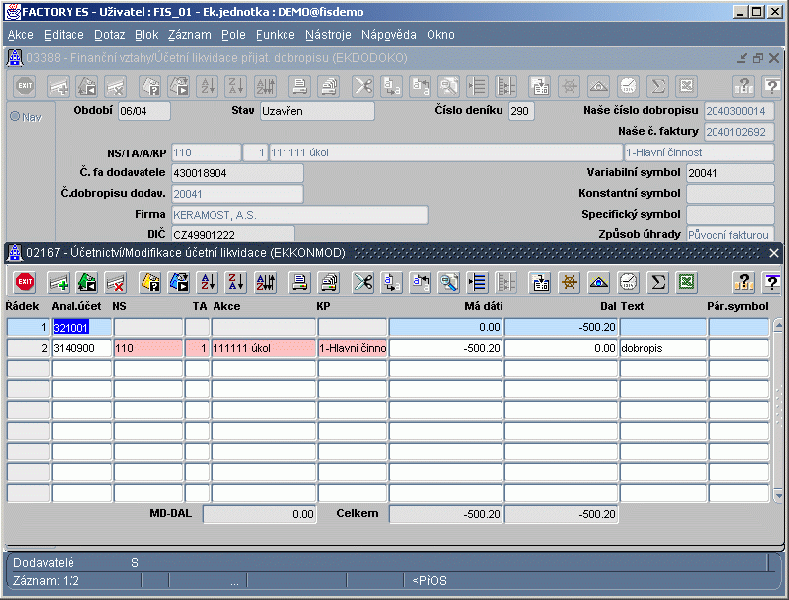Open the Funkce menu
789x600 pixels.
275,35
